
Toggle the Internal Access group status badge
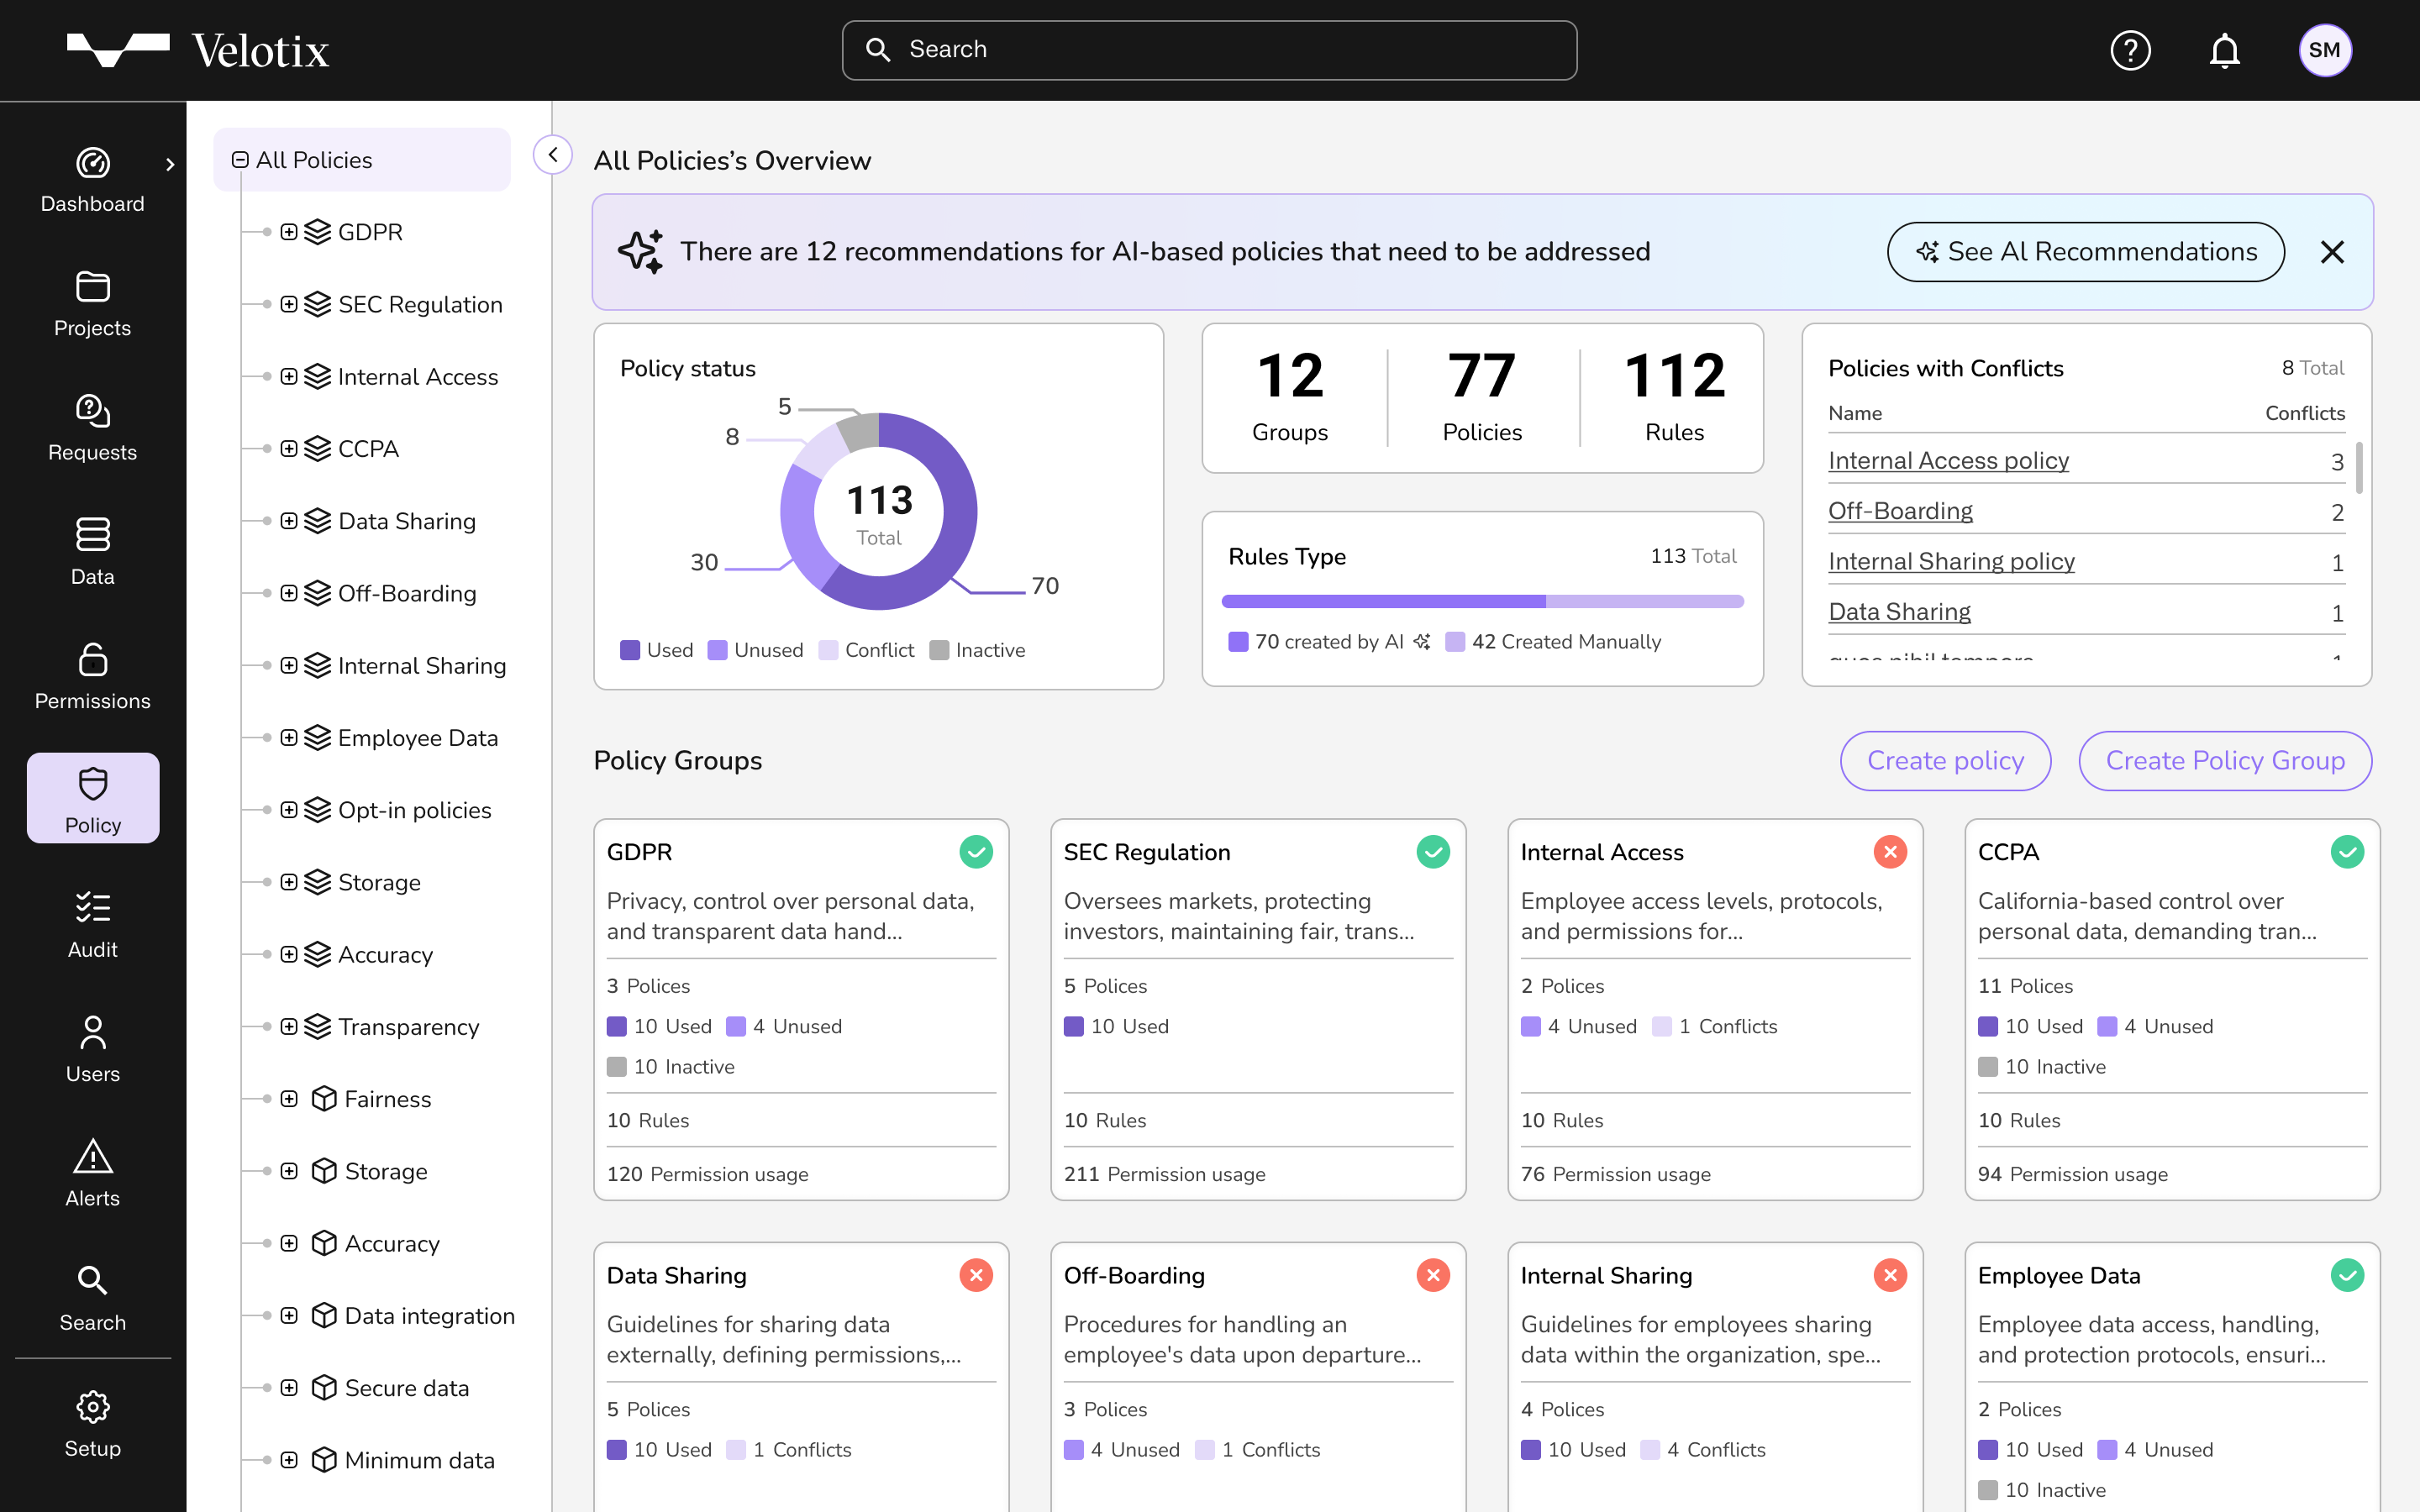tap(1890, 851)
